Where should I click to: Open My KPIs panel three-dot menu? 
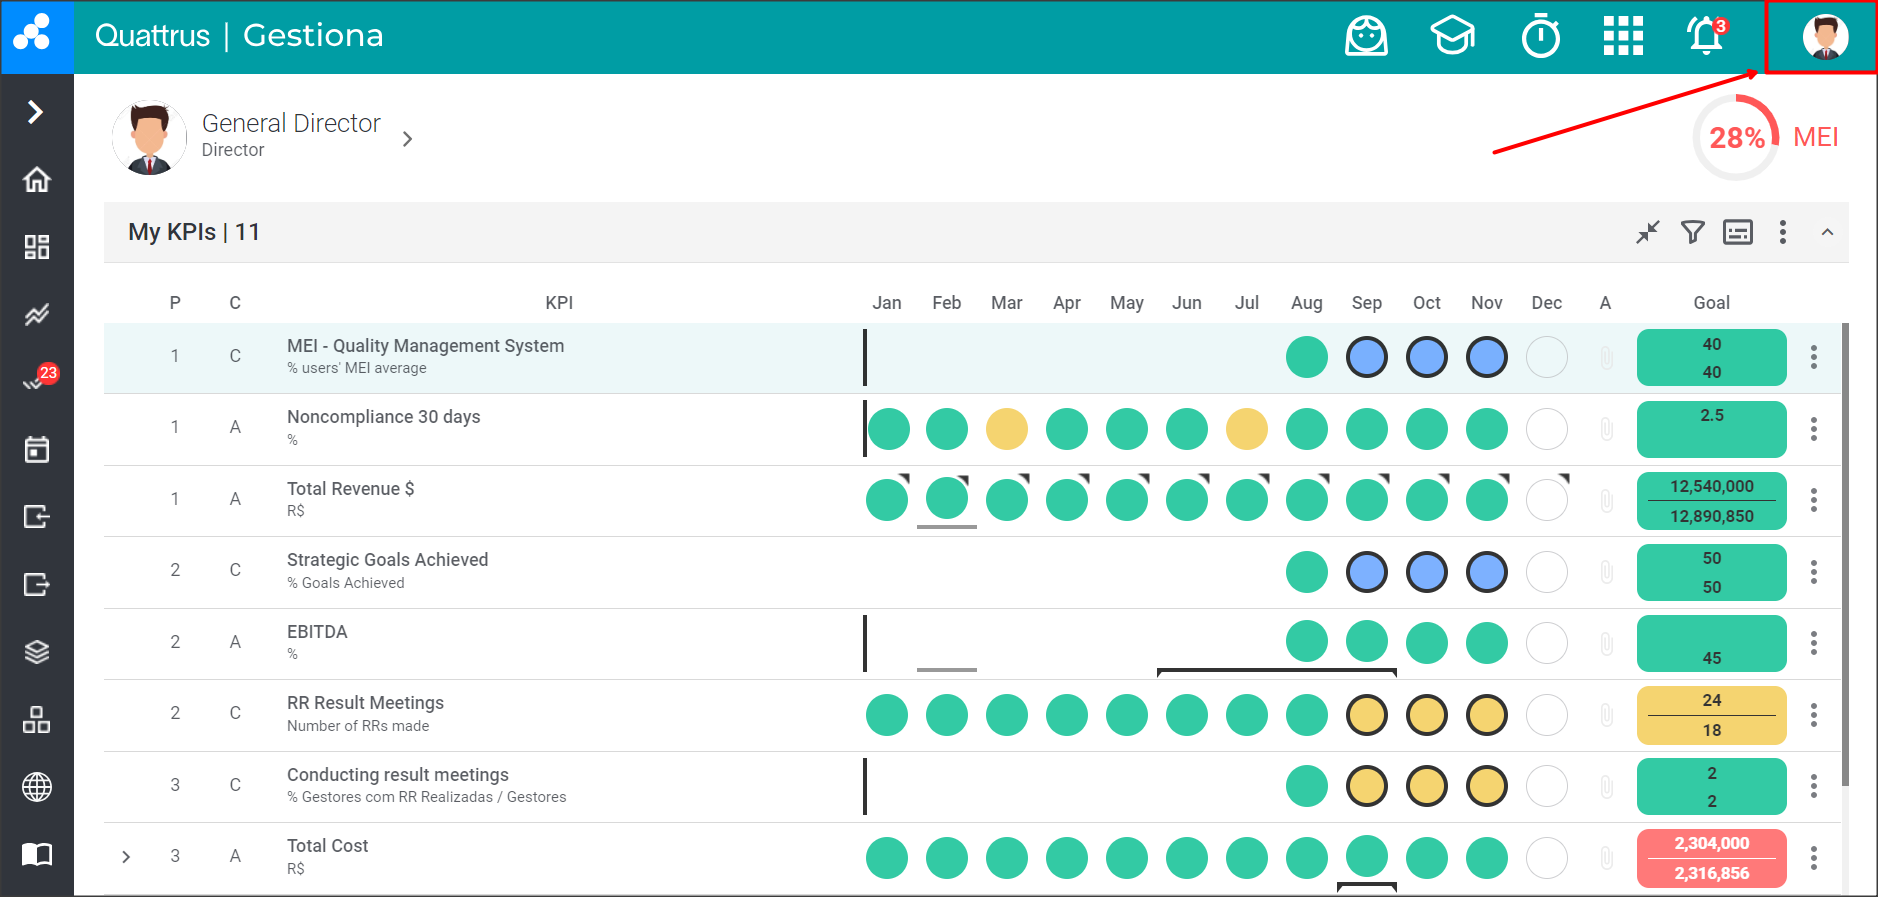pyautogui.click(x=1782, y=232)
